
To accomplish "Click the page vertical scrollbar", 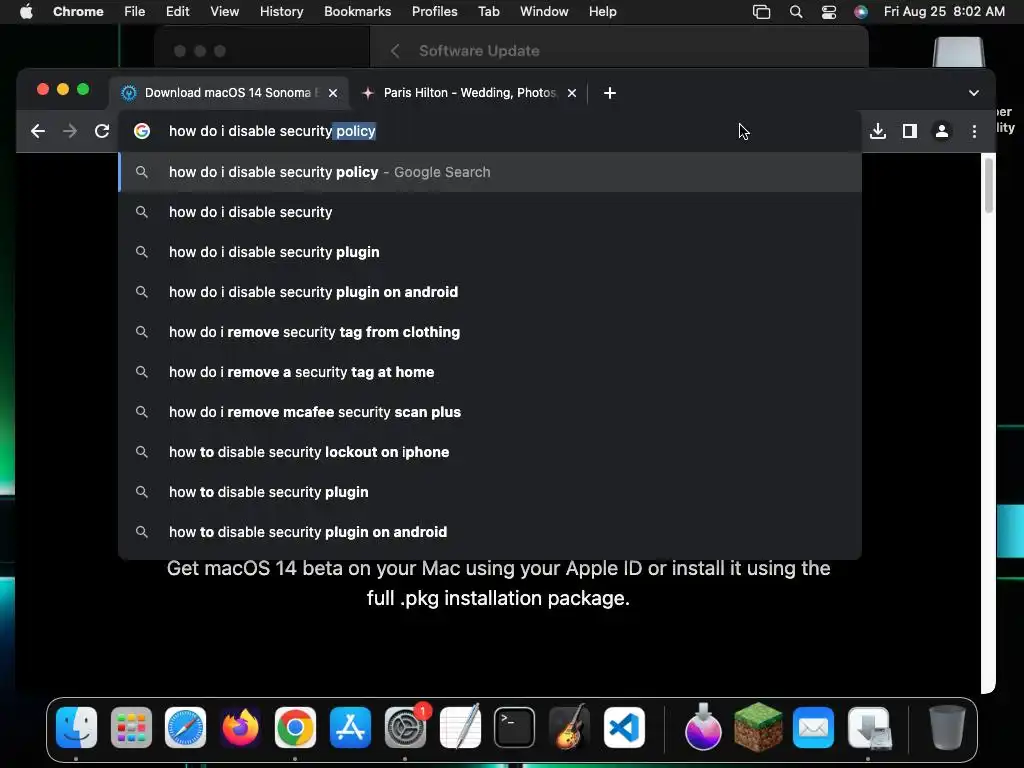I will pos(989,185).
